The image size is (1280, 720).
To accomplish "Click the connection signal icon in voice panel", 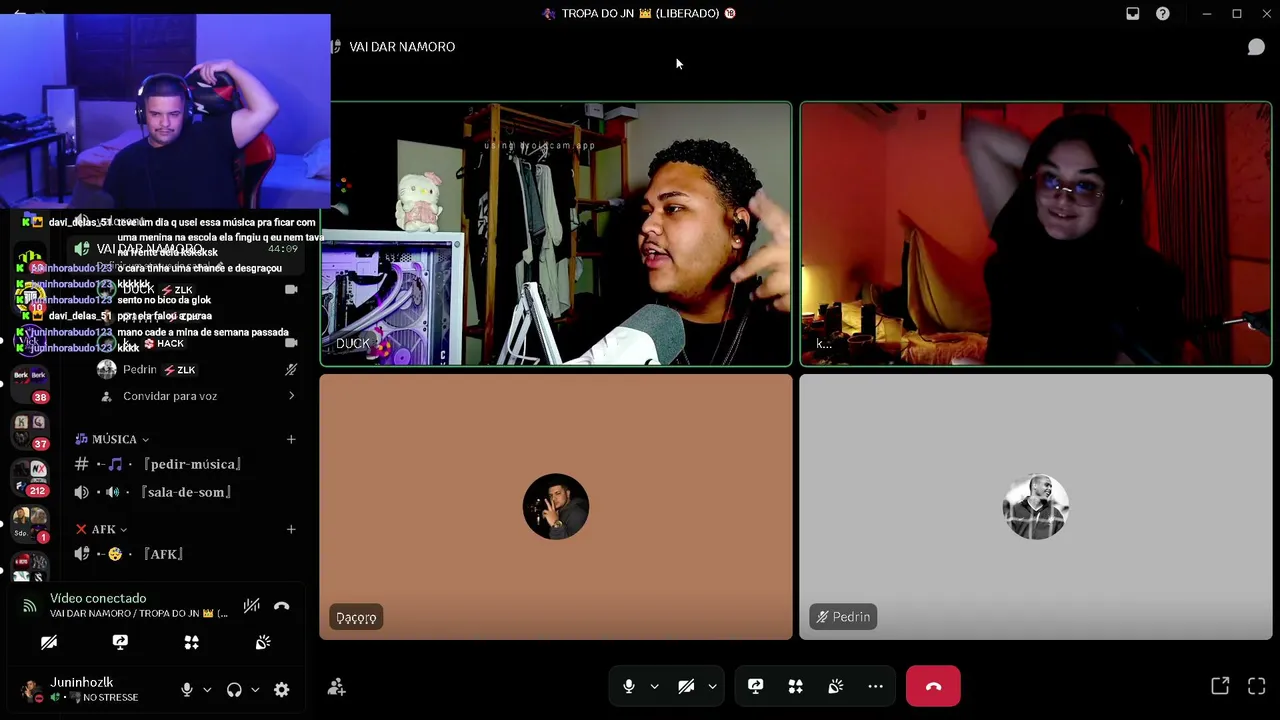I will point(30,606).
